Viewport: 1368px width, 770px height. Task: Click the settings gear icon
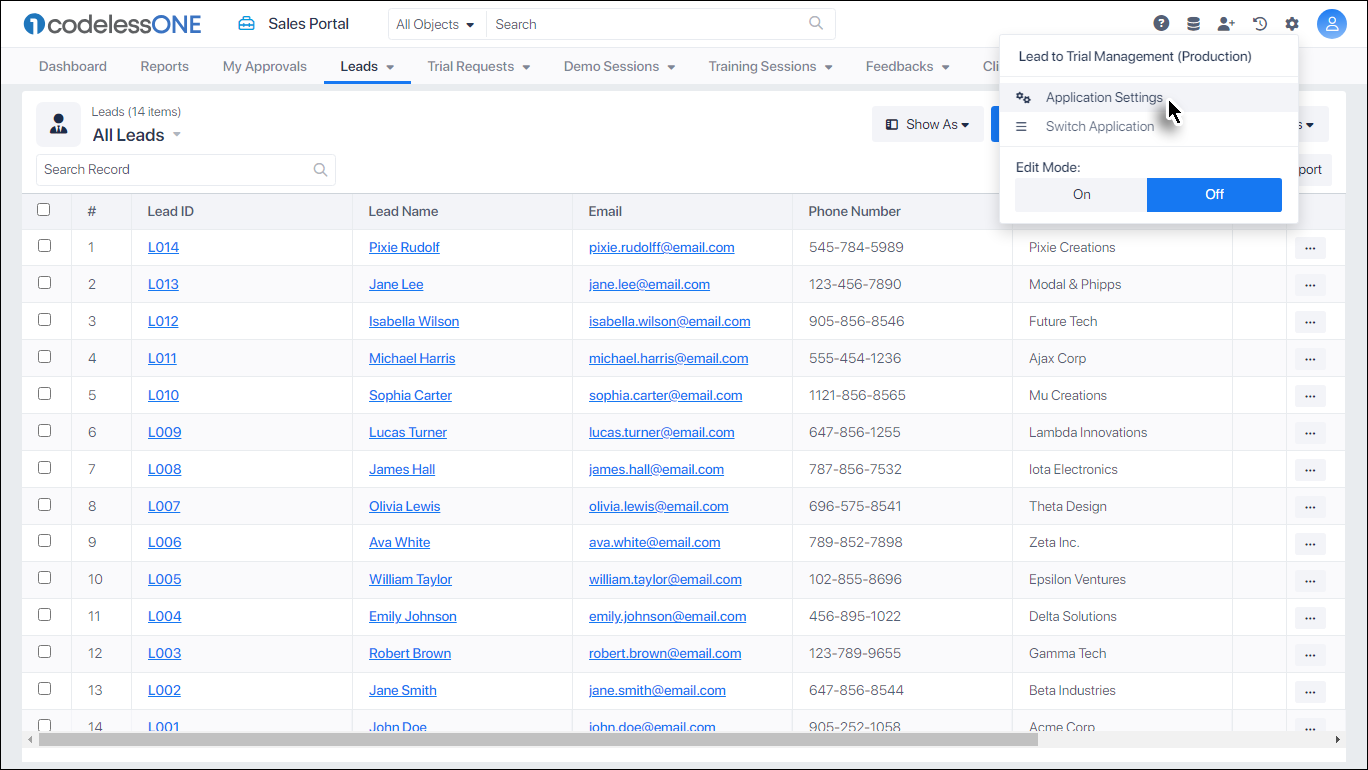coord(1292,24)
